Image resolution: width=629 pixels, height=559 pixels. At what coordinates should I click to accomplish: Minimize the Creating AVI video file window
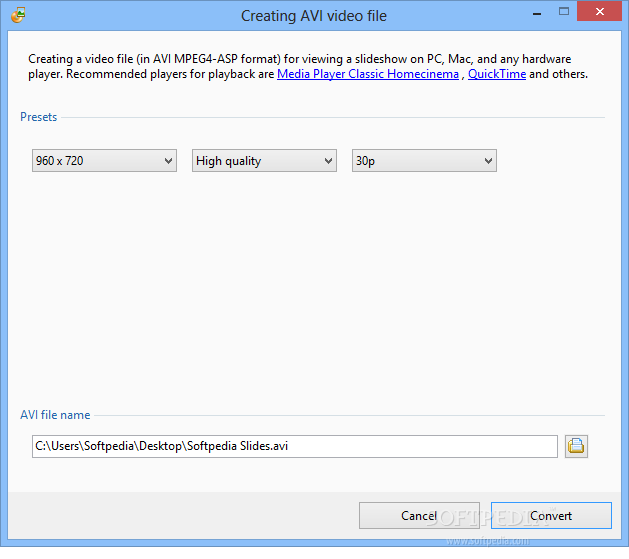click(x=537, y=14)
